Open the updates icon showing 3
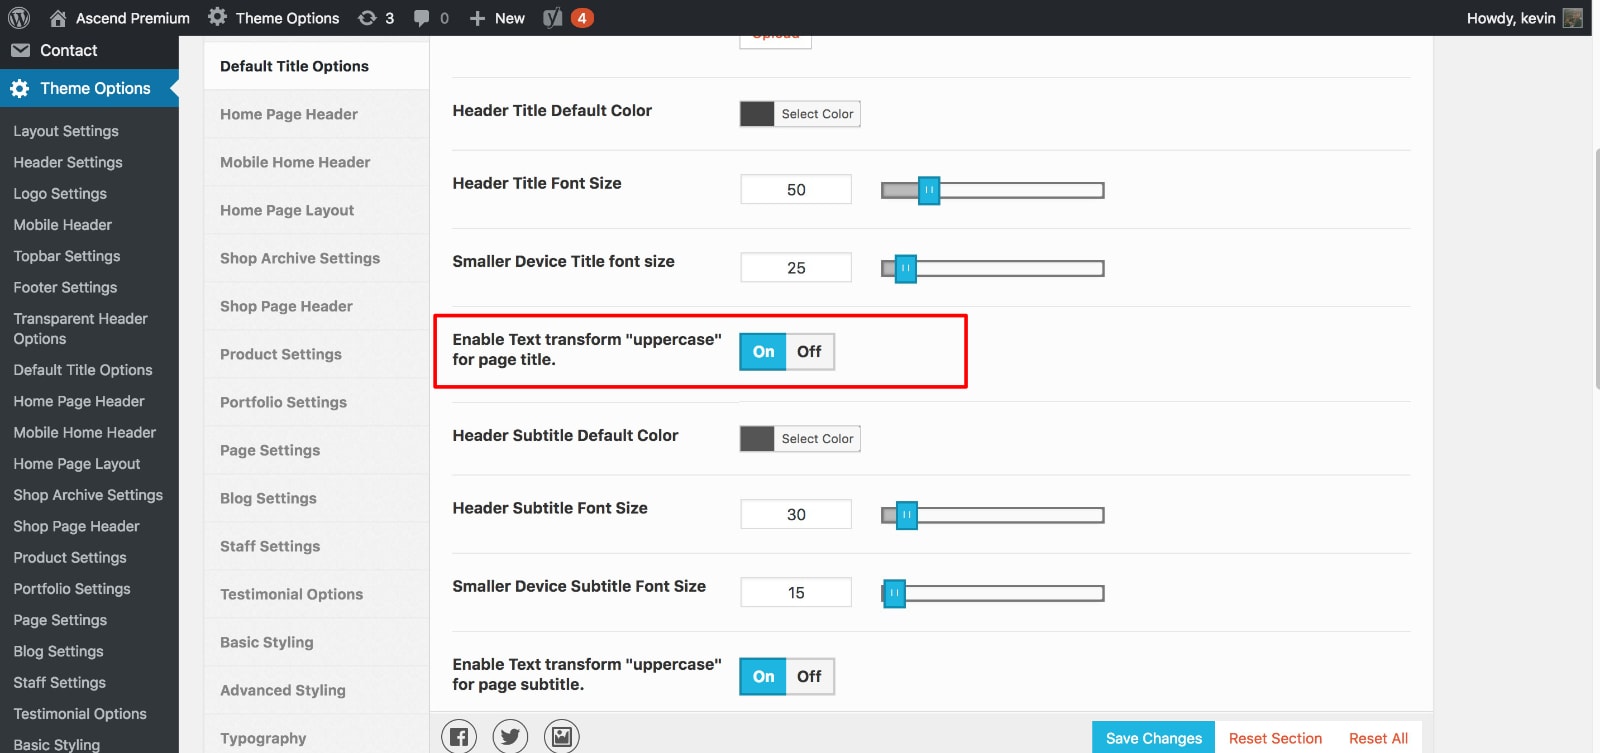Image resolution: width=1600 pixels, height=753 pixels. [367, 18]
